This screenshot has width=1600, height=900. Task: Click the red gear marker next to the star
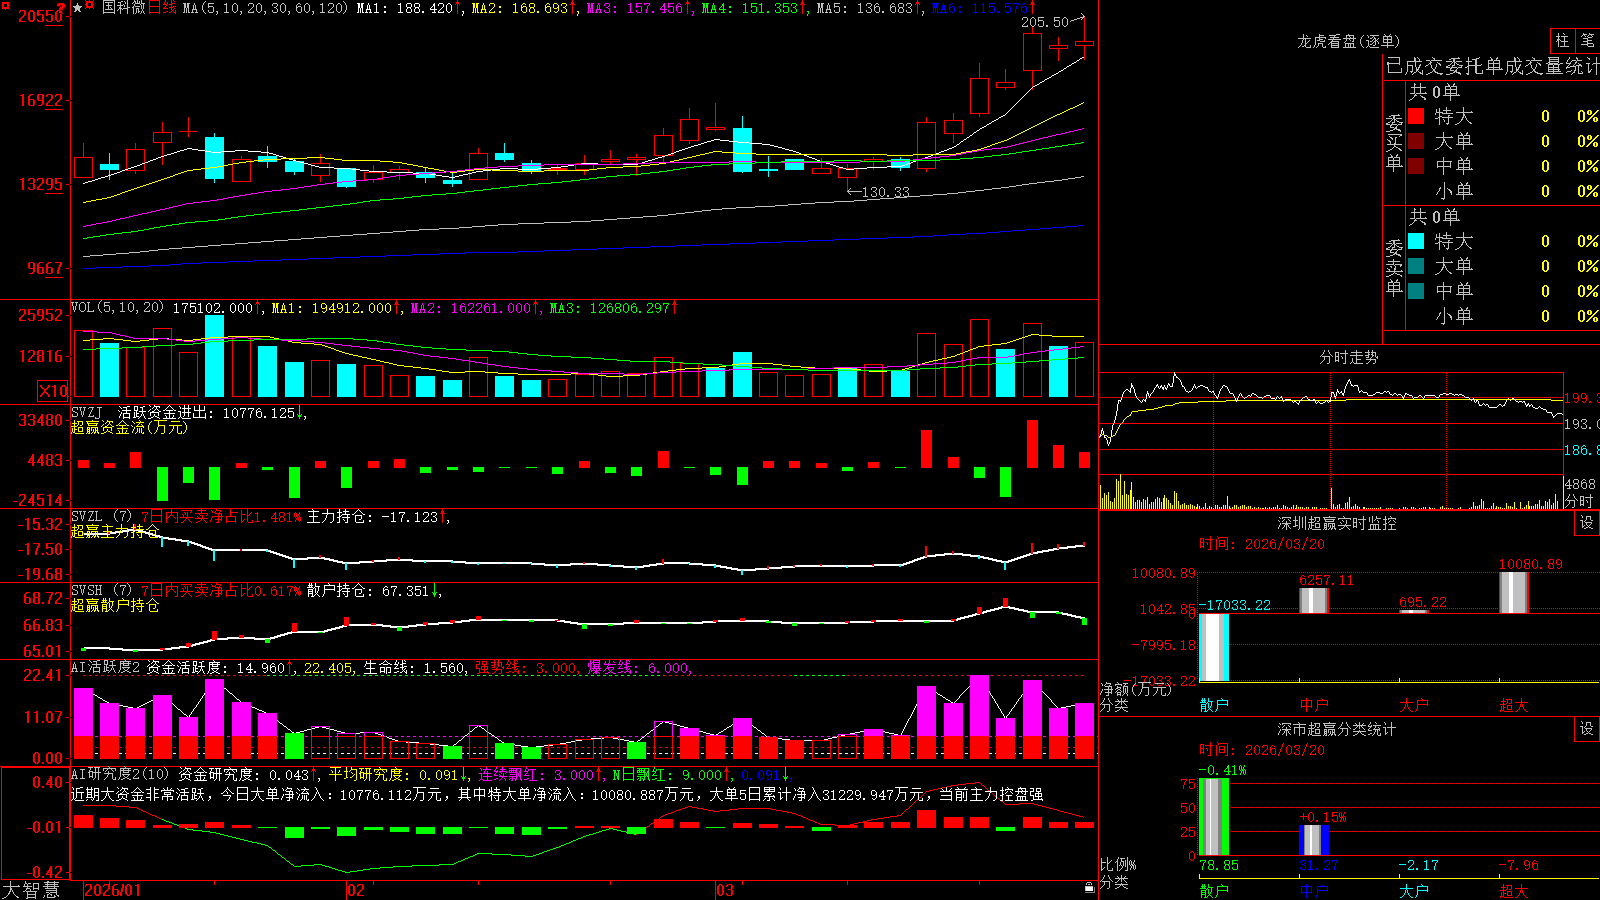click(x=89, y=6)
